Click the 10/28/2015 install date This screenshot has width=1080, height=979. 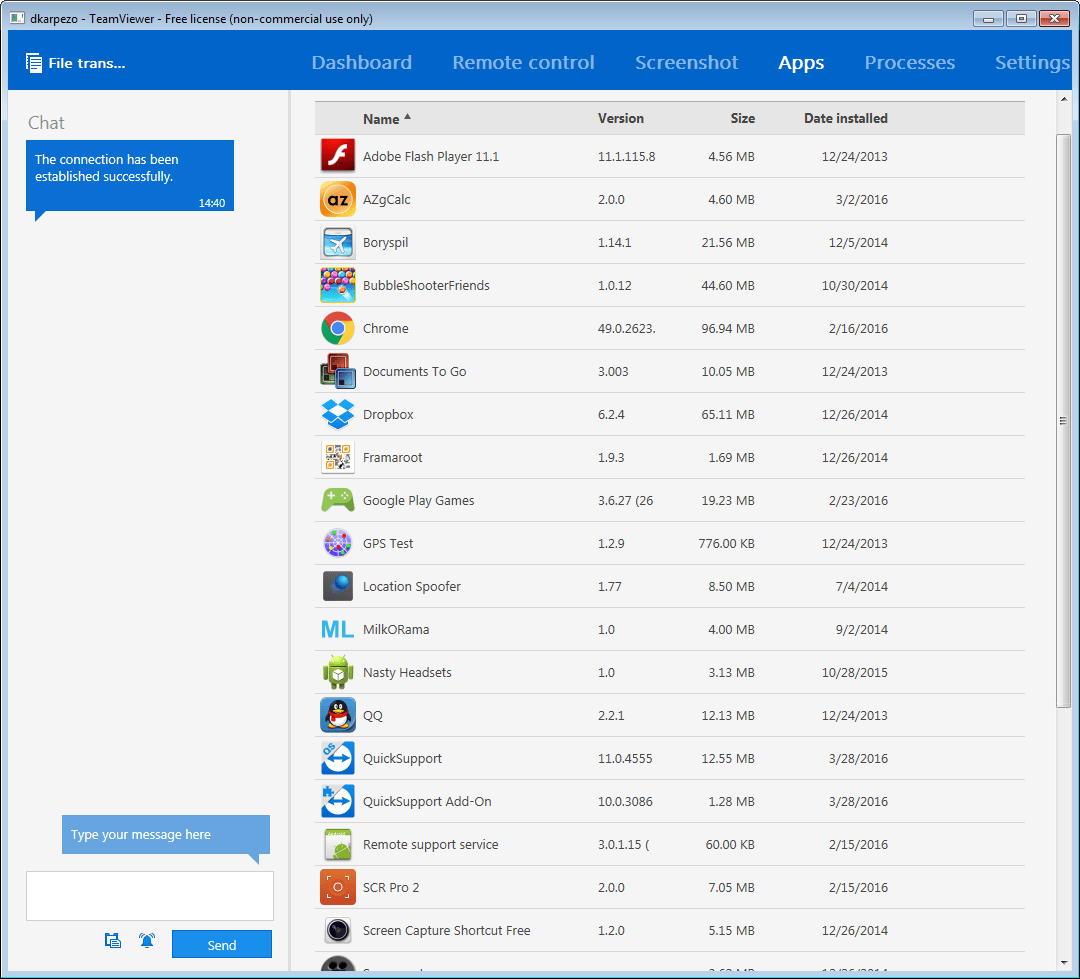click(854, 672)
